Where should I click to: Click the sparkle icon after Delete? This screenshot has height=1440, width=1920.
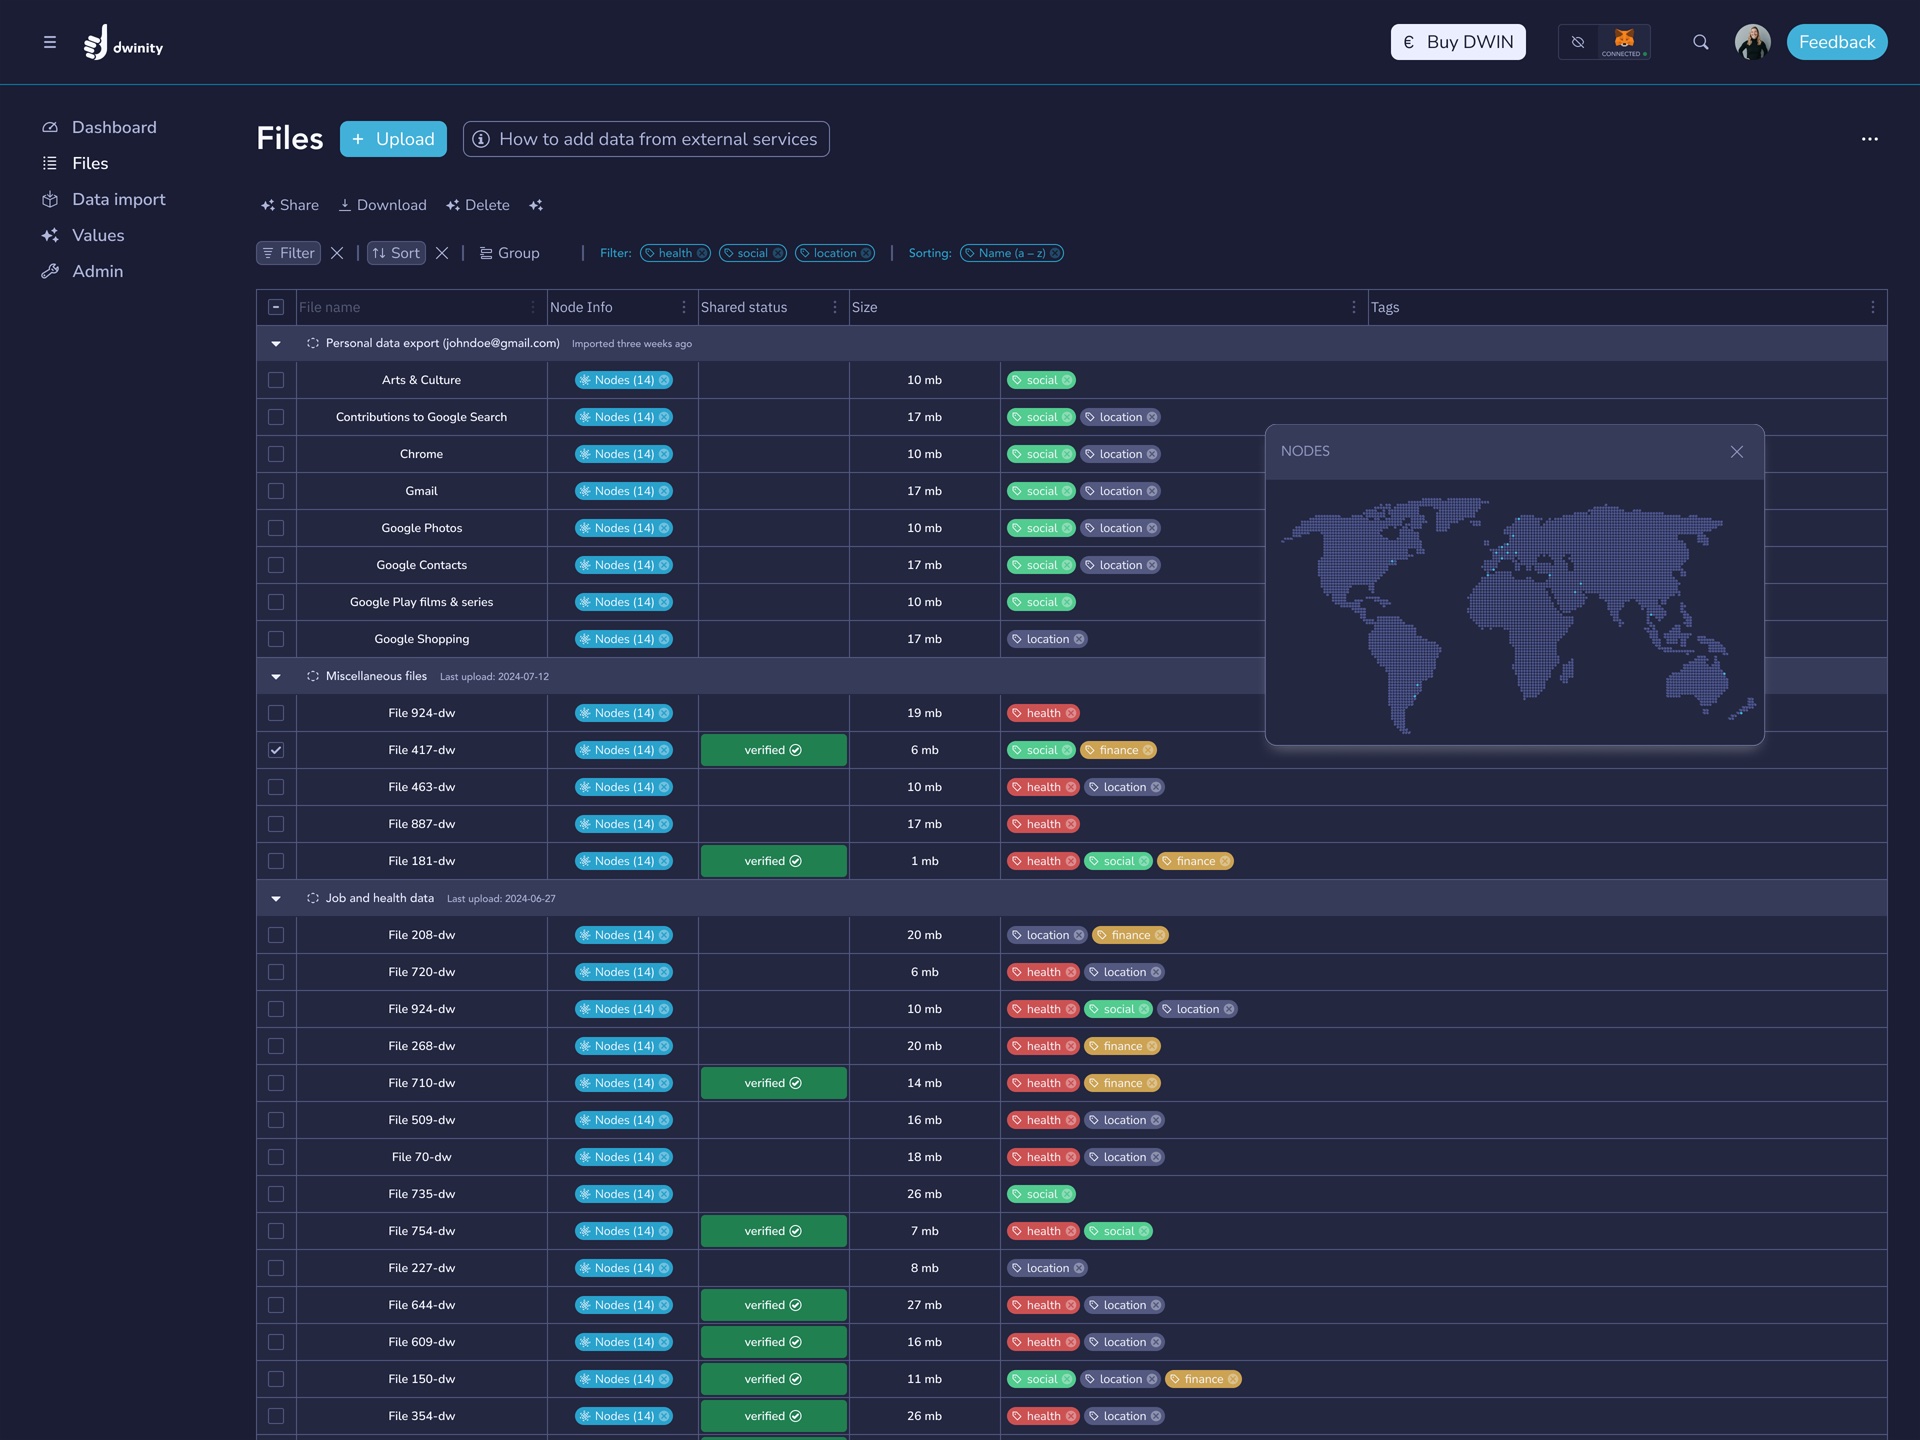(536, 205)
